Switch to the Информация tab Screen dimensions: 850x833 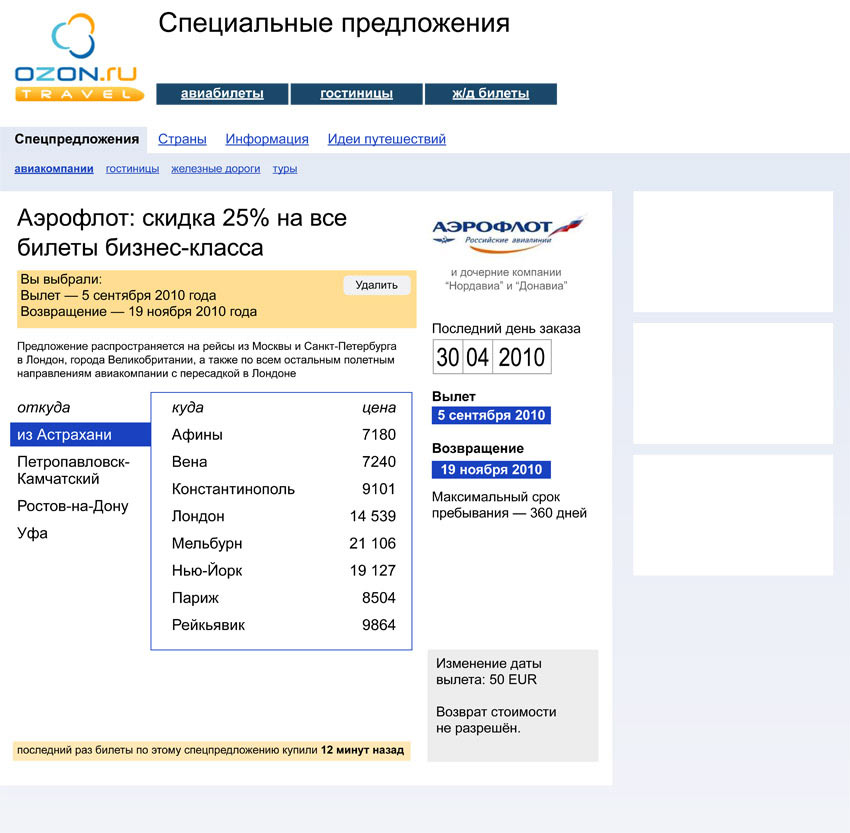pyautogui.click(x=267, y=139)
